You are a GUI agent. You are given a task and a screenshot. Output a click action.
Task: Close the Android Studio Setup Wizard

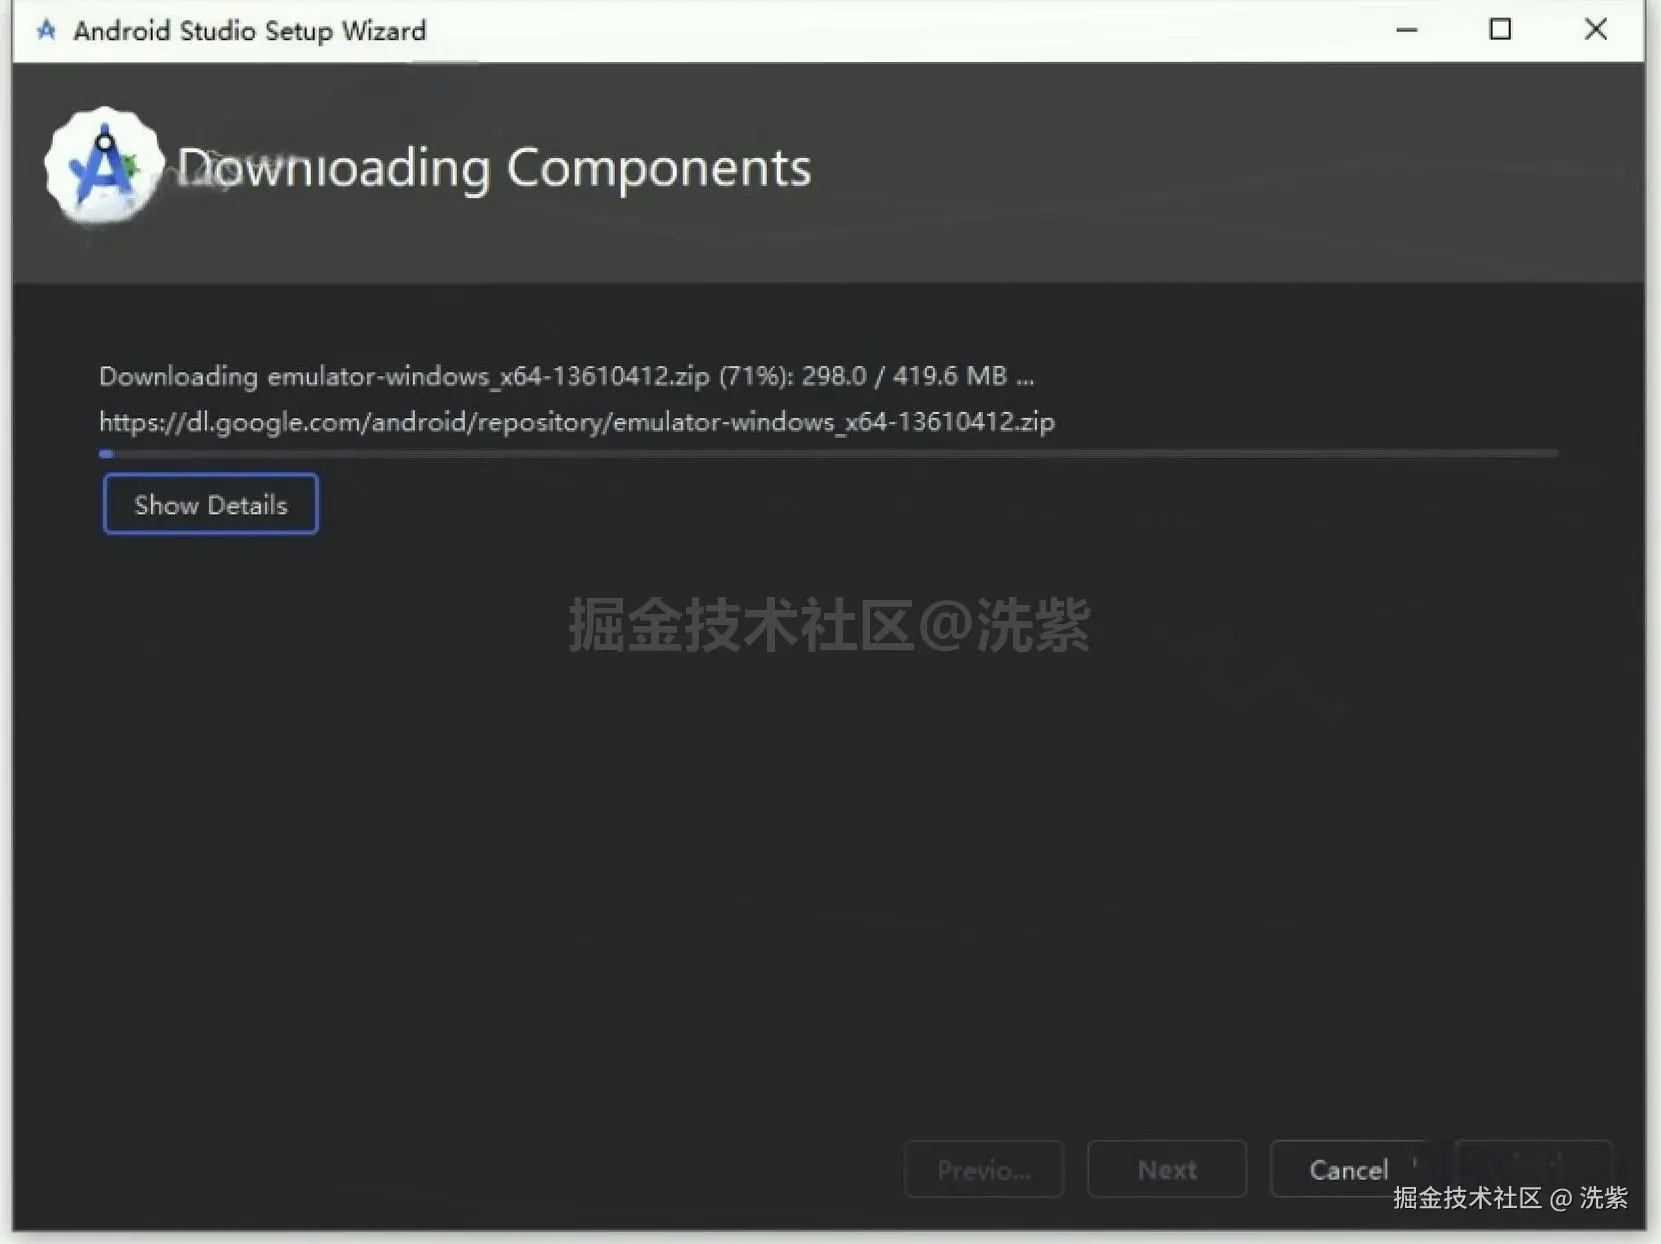[x=1595, y=30]
